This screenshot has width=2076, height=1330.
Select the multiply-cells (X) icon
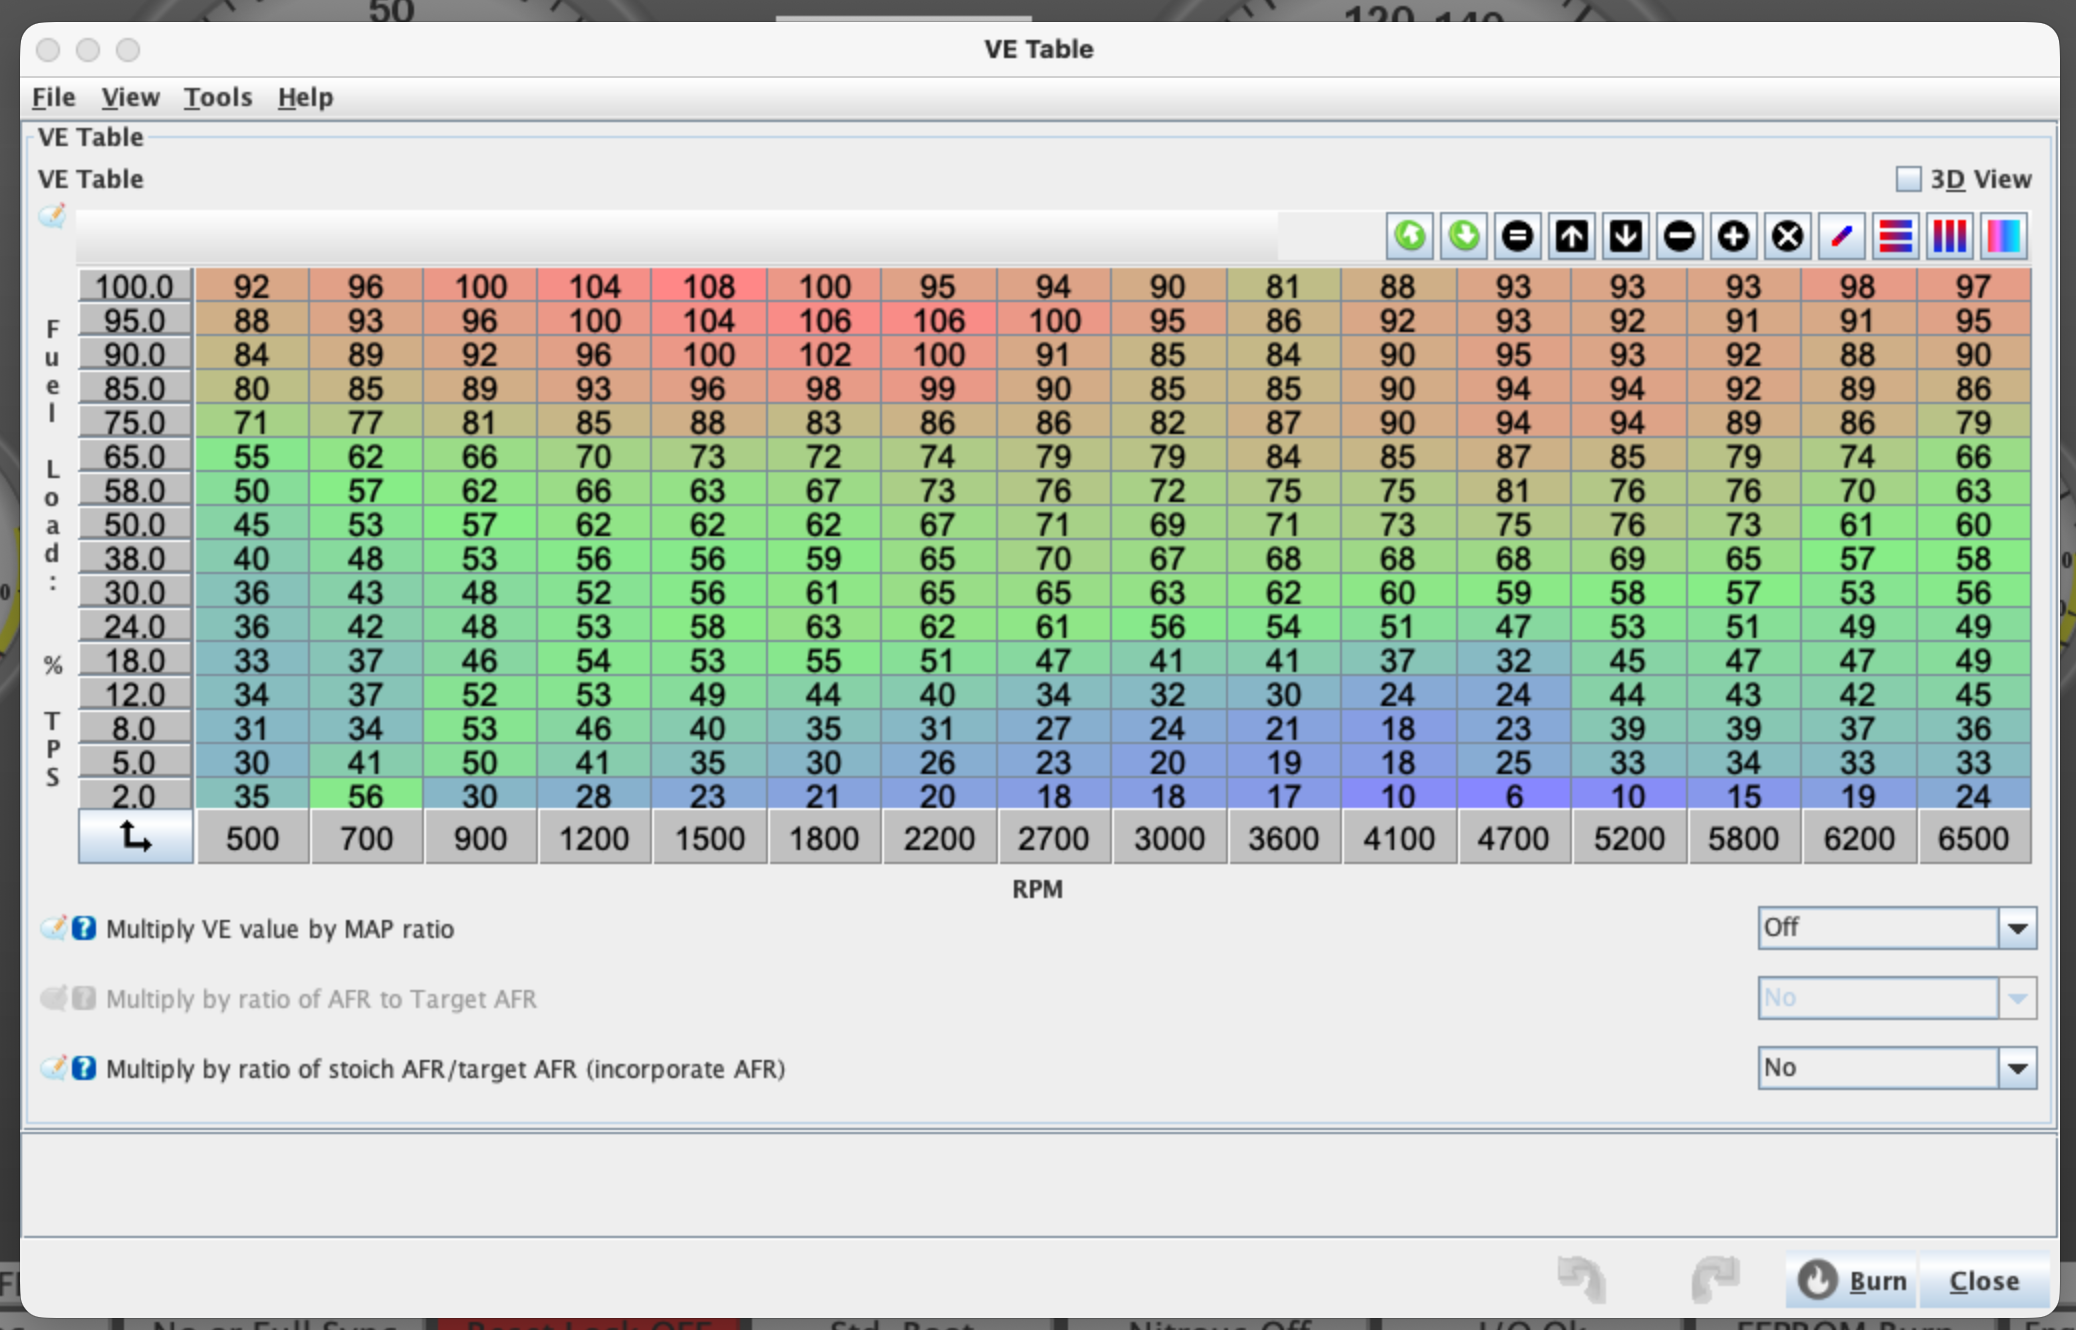(1787, 236)
